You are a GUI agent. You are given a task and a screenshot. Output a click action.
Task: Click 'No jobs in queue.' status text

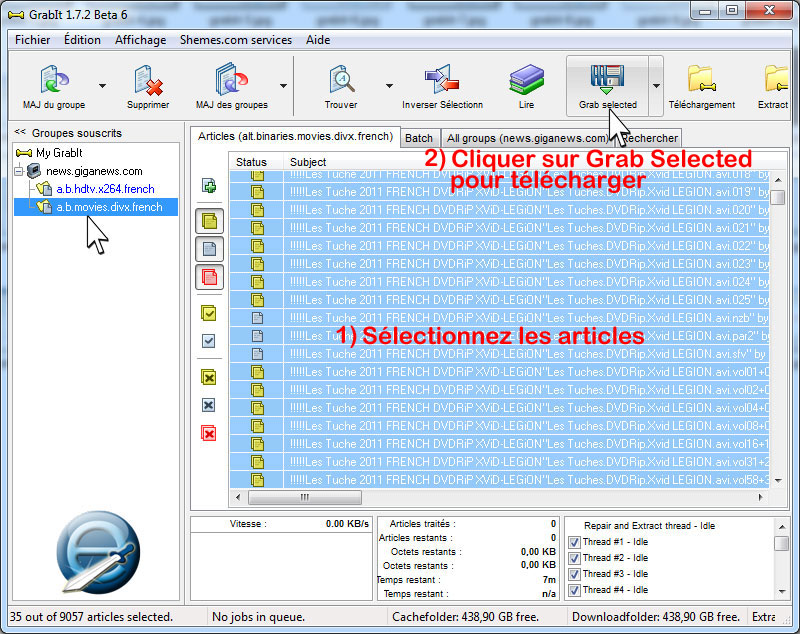[x=258, y=617]
